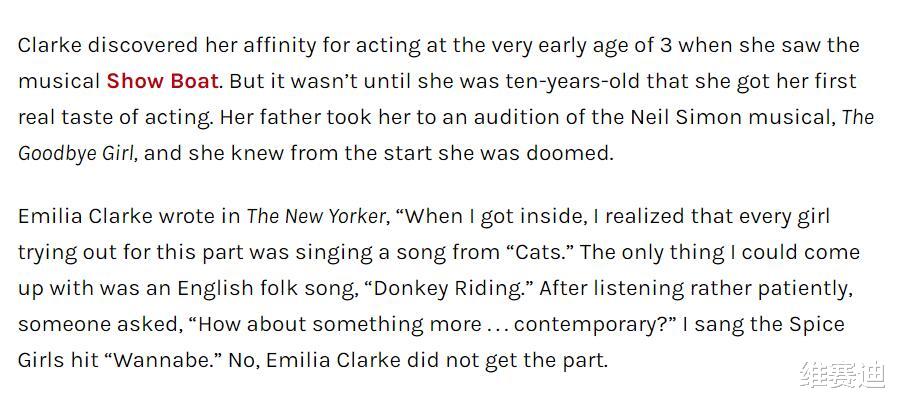Click the word "contemporary?" in the quote
This screenshot has height=407, width=900.
point(597,324)
